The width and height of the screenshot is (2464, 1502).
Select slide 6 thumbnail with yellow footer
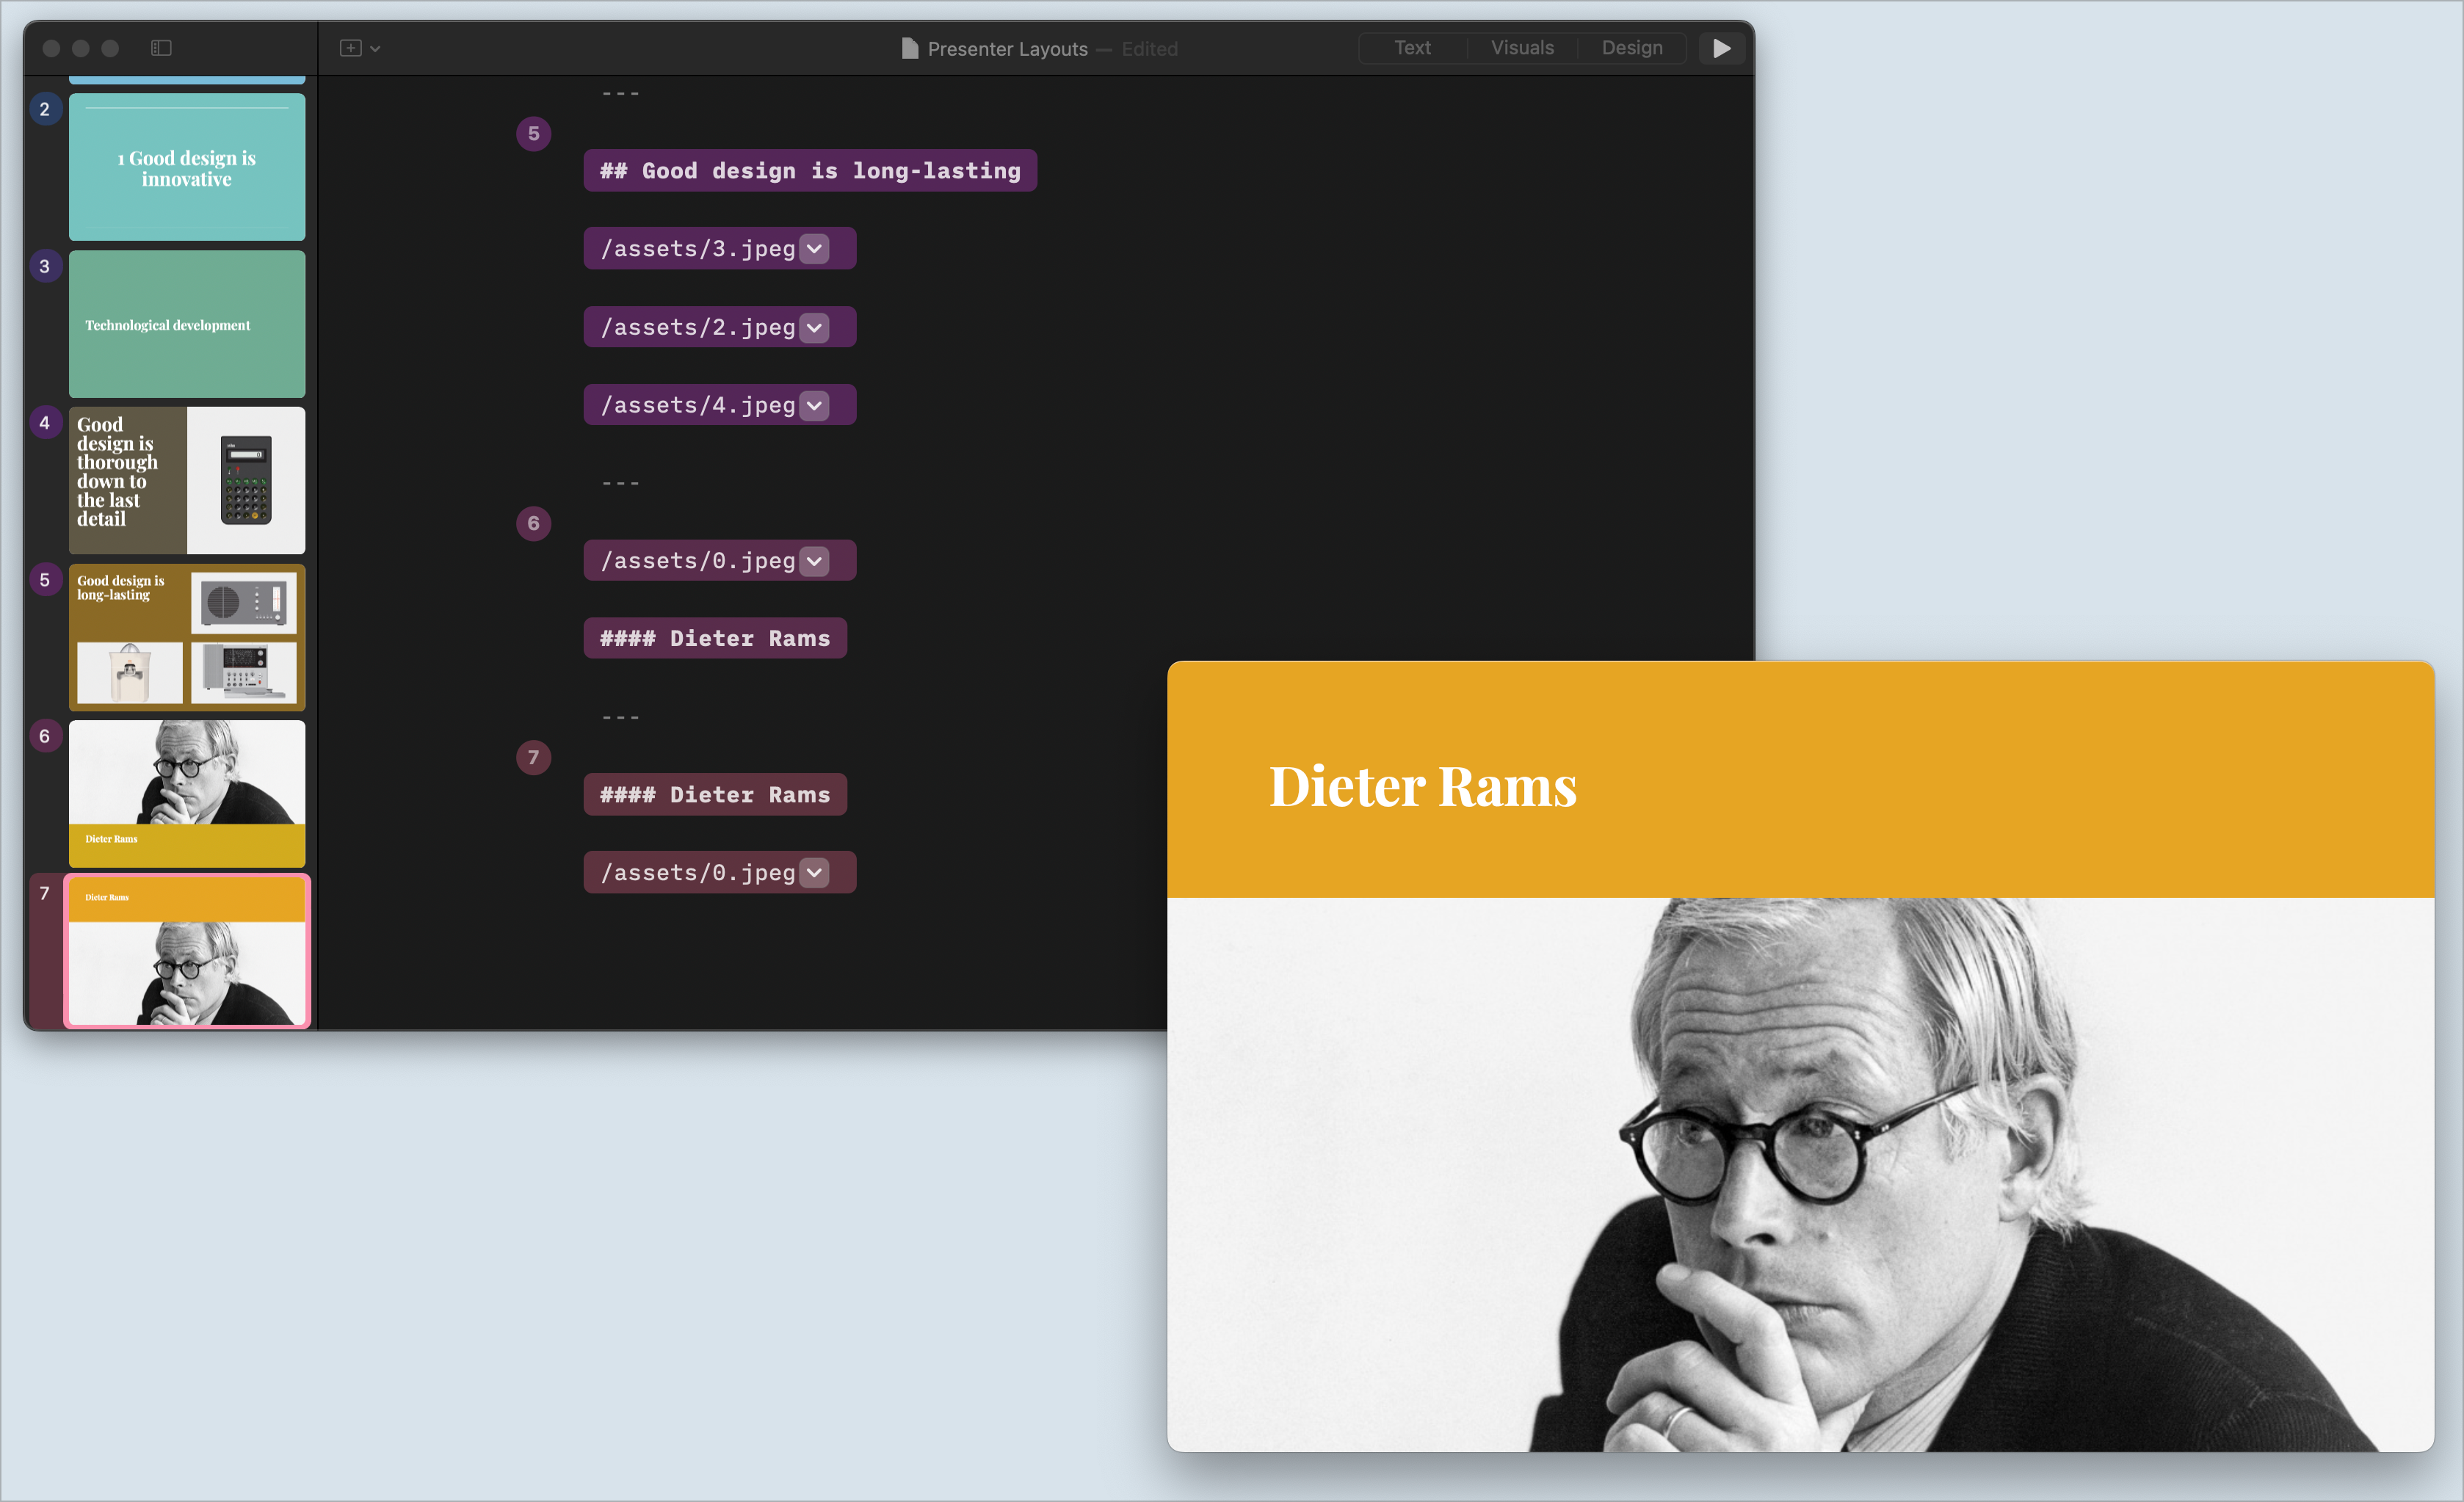point(187,794)
